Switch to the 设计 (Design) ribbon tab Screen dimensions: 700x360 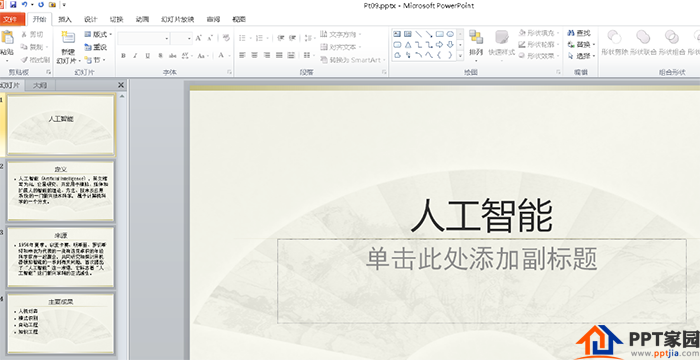pyautogui.click(x=91, y=19)
